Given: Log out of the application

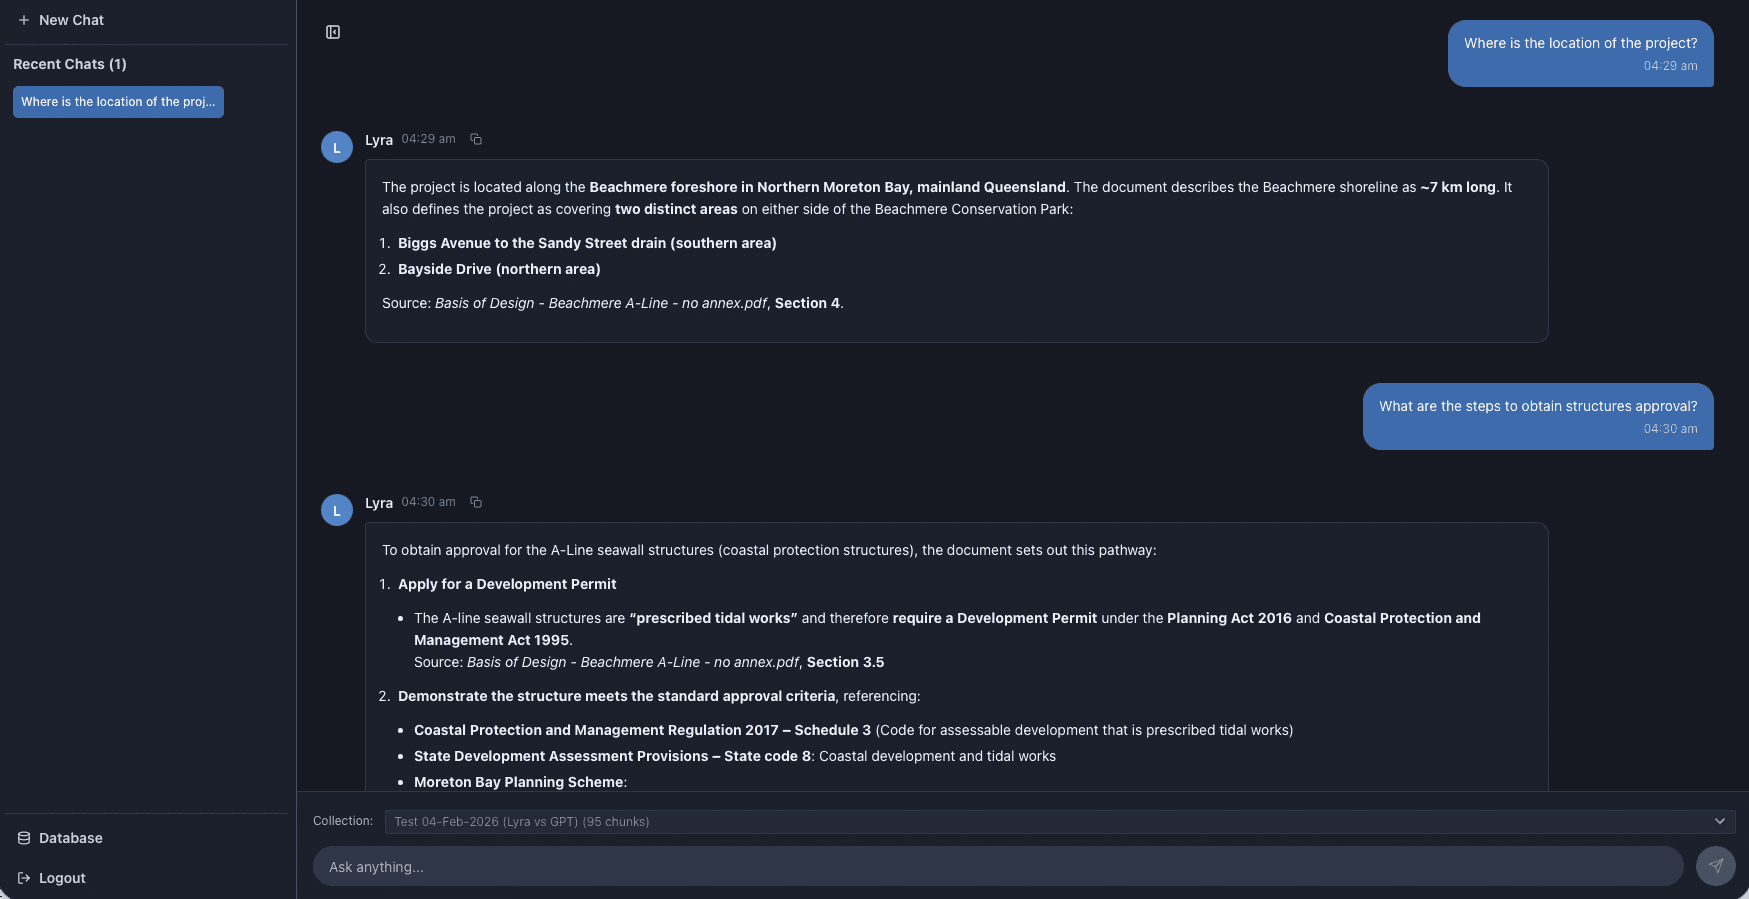Looking at the screenshot, I should click(58, 878).
